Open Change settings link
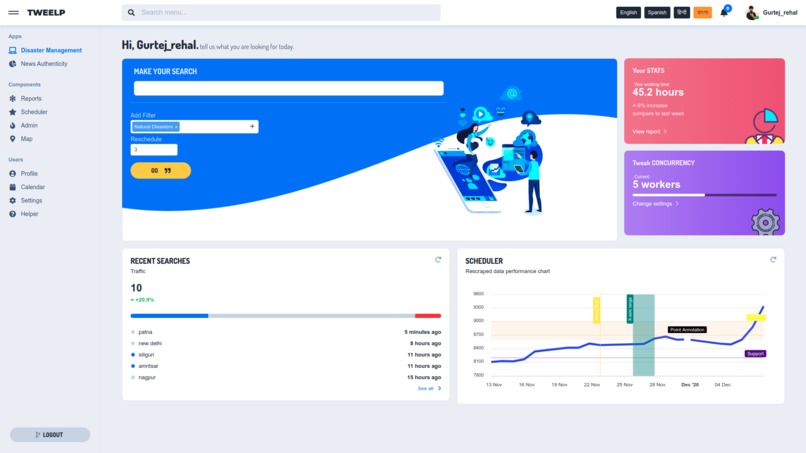806x453 pixels. tap(655, 204)
